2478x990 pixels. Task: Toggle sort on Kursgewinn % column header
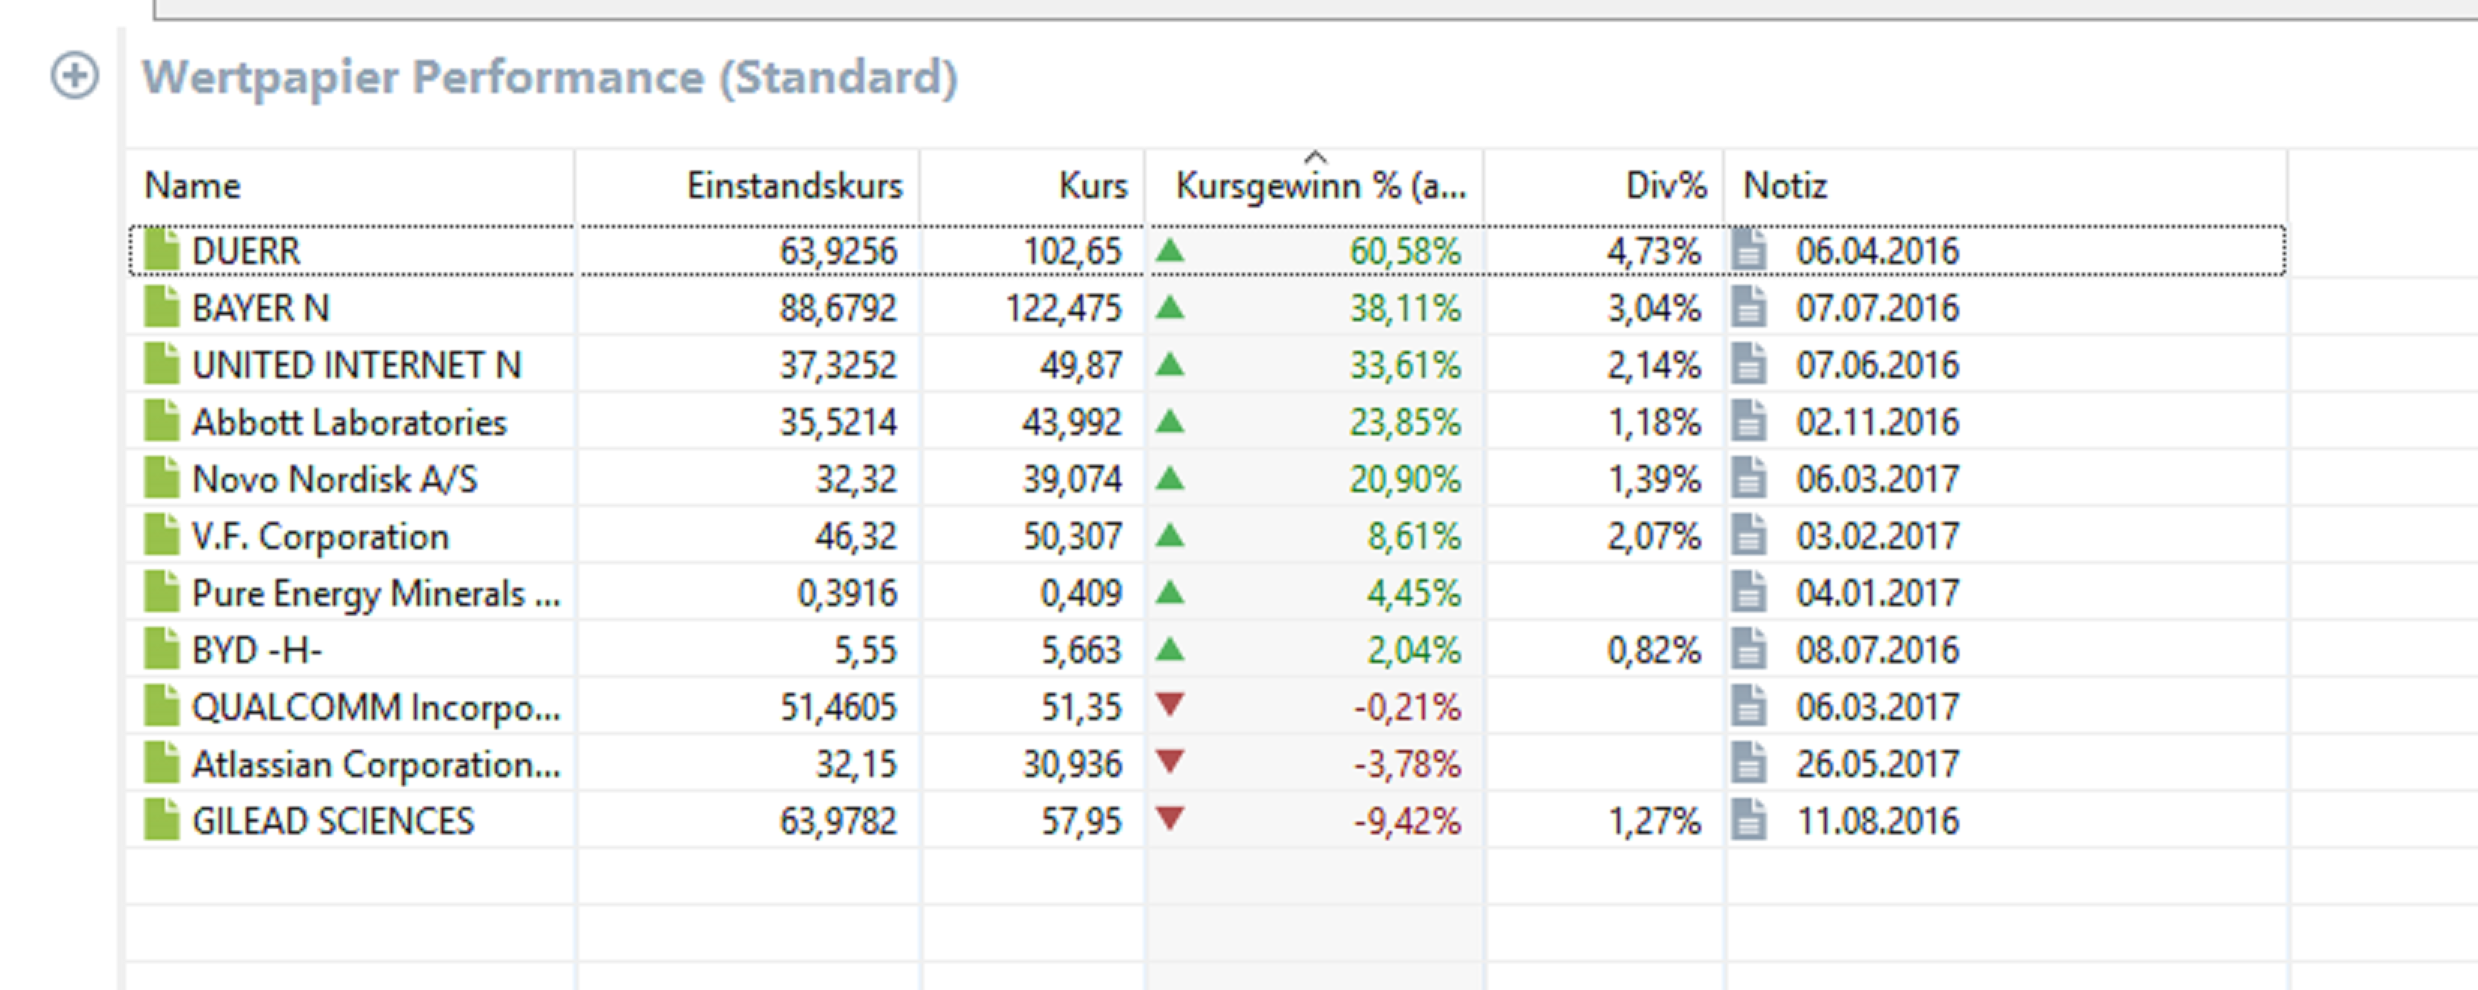(1320, 186)
